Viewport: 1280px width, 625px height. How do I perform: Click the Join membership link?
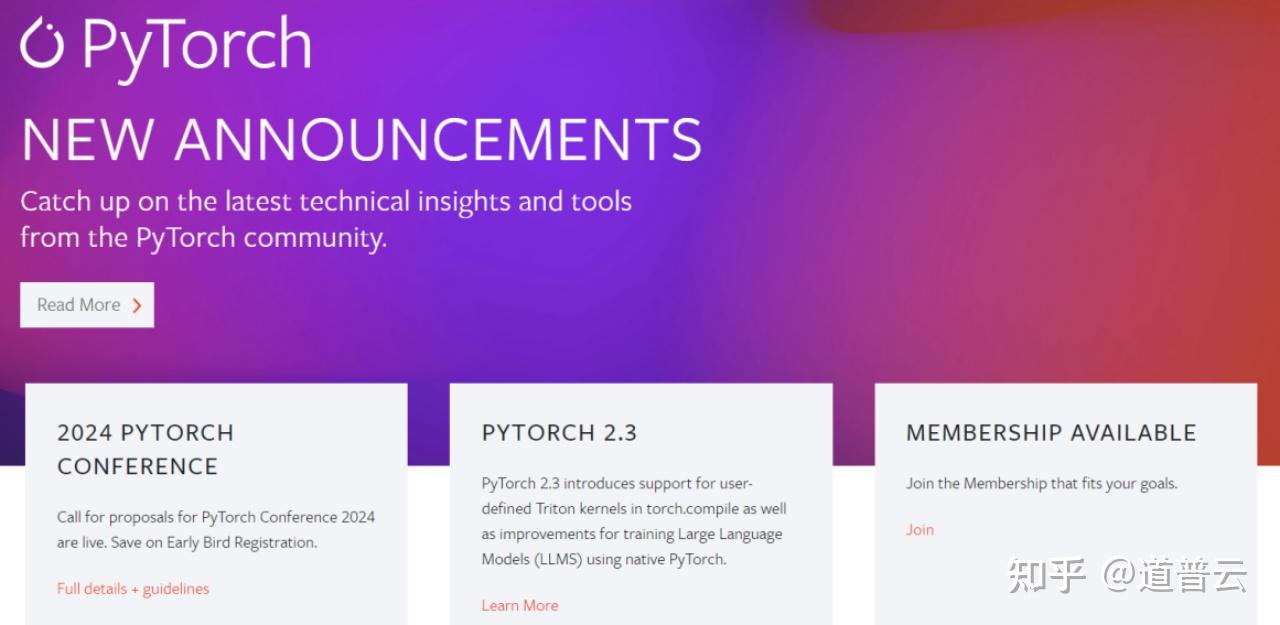pos(920,530)
